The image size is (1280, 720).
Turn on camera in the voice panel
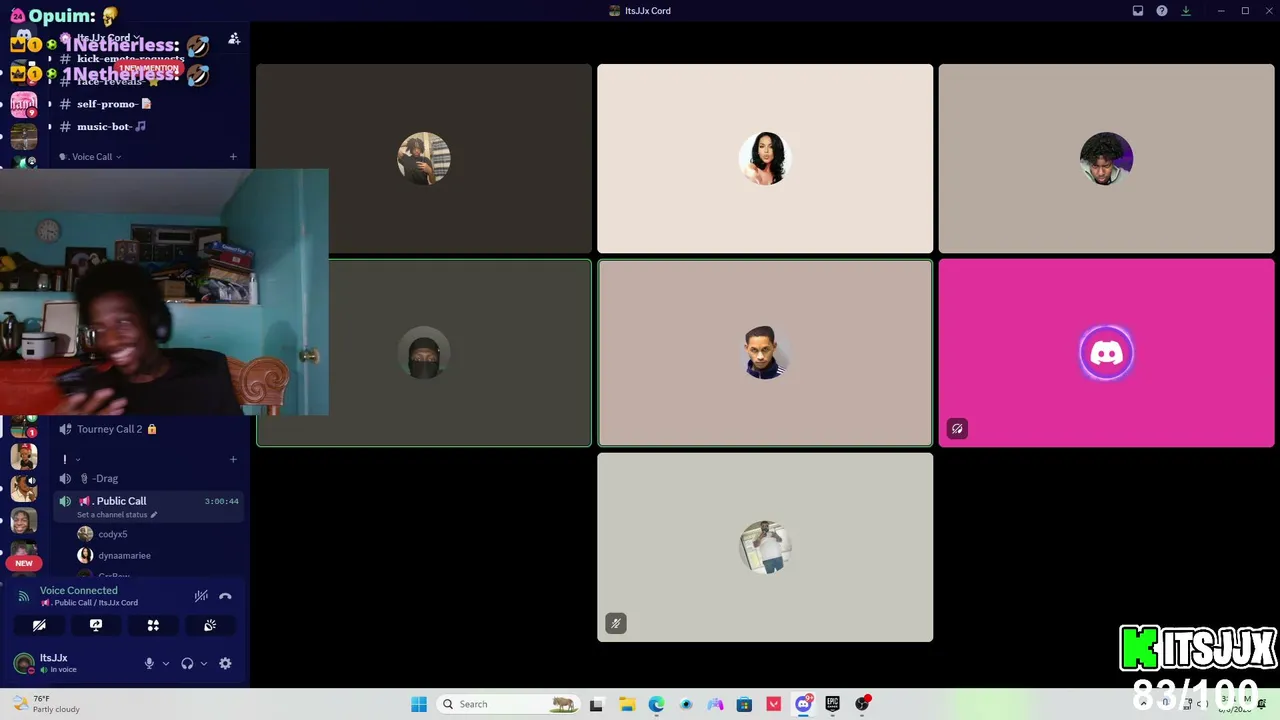pos(39,625)
